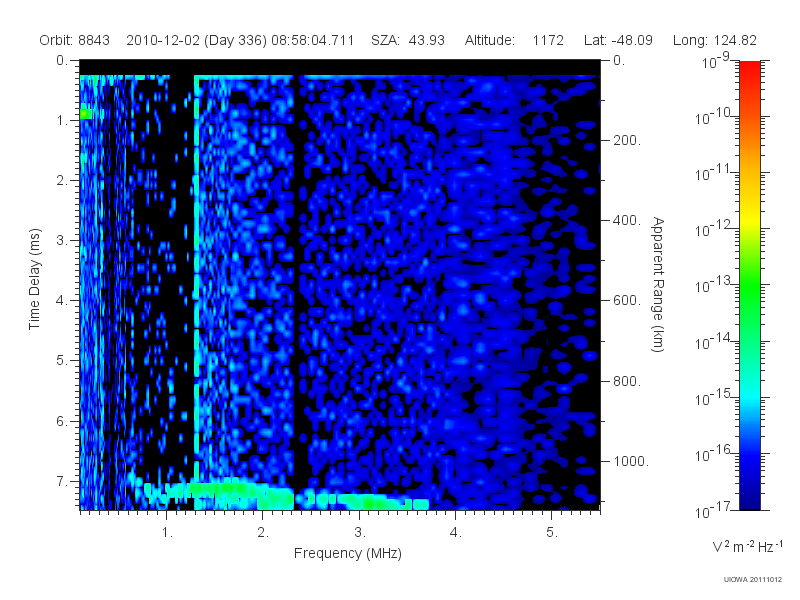The image size is (800, 600).
Task: Click the 'Time Delay (ms)' axis label
Action: coord(34,279)
